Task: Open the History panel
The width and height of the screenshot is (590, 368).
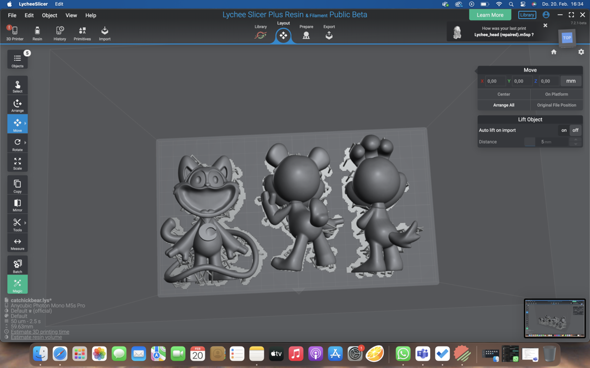Action: (59, 33)
